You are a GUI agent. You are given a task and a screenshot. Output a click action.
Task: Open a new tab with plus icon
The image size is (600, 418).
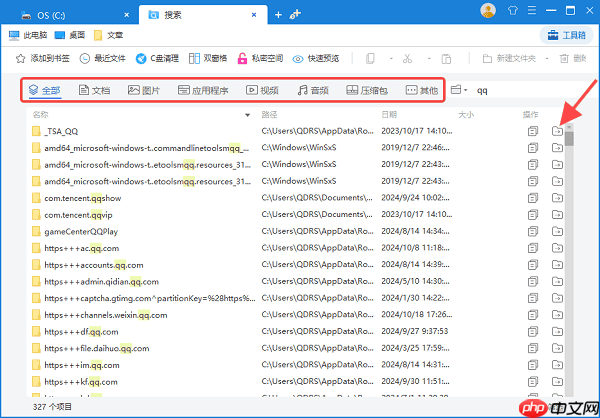click(278, 15)
